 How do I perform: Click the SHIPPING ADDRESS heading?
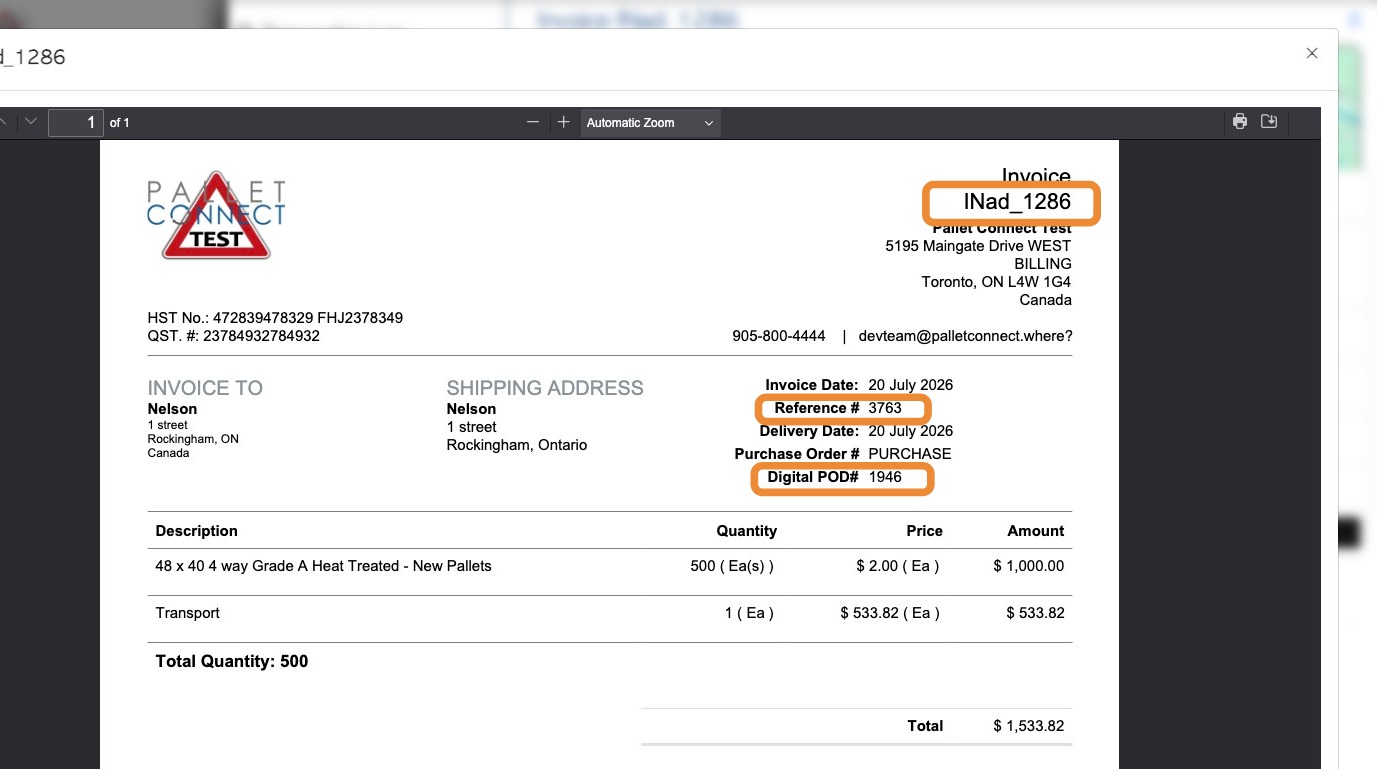545,388
